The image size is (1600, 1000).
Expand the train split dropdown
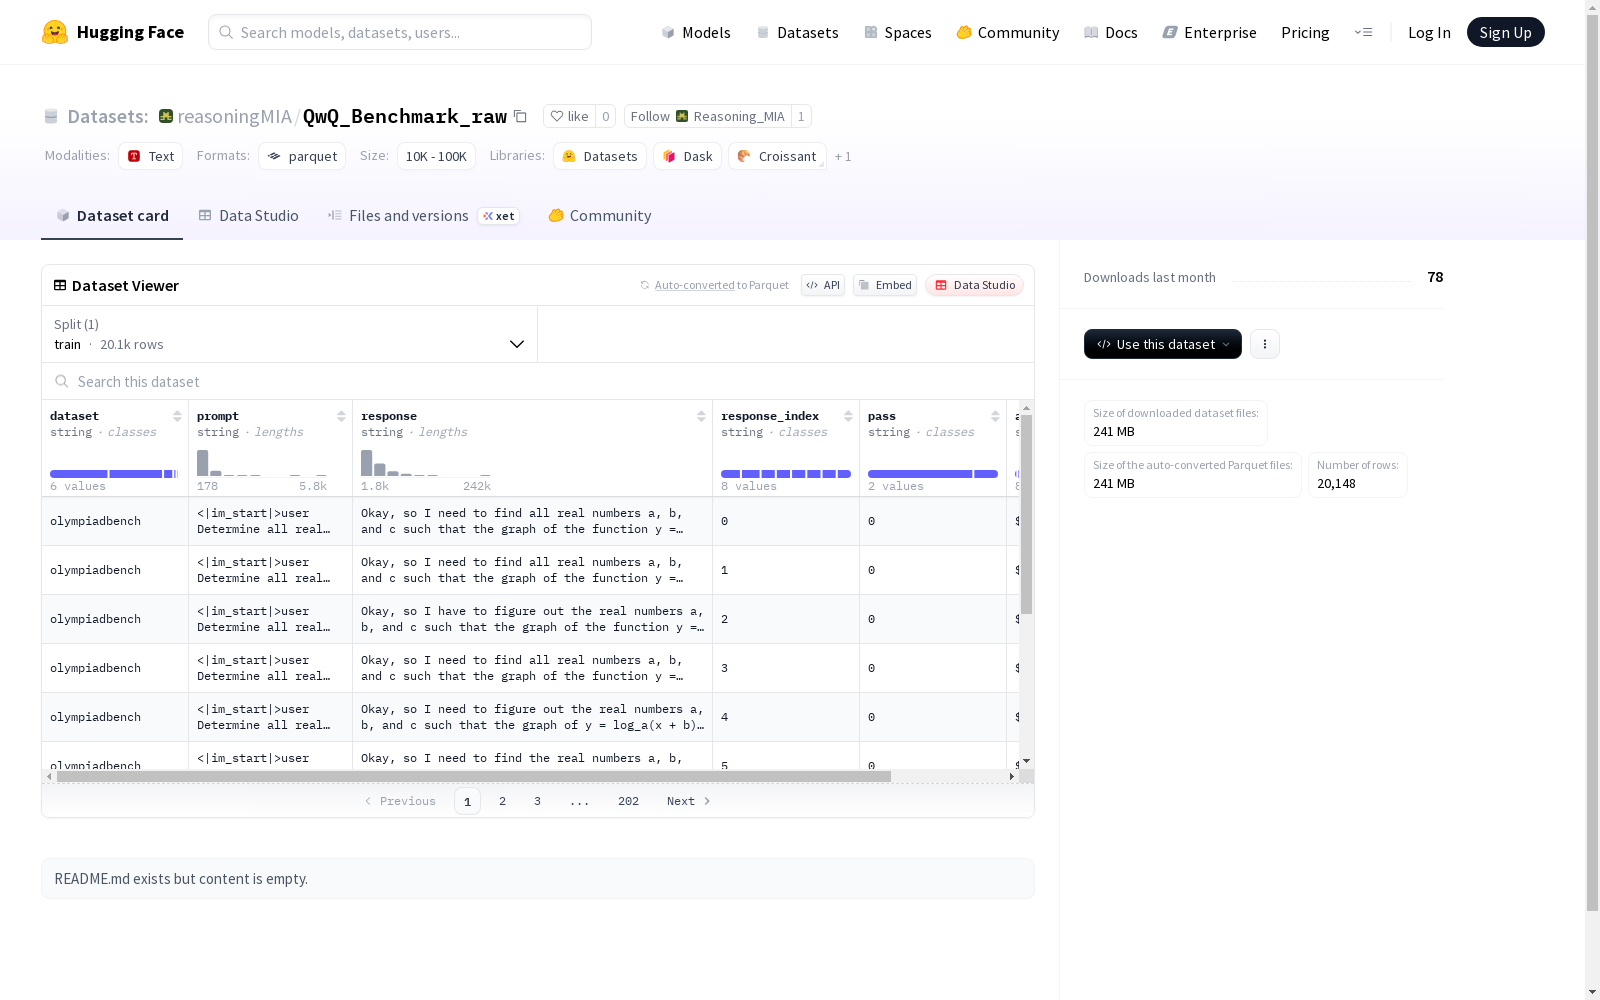289,334
